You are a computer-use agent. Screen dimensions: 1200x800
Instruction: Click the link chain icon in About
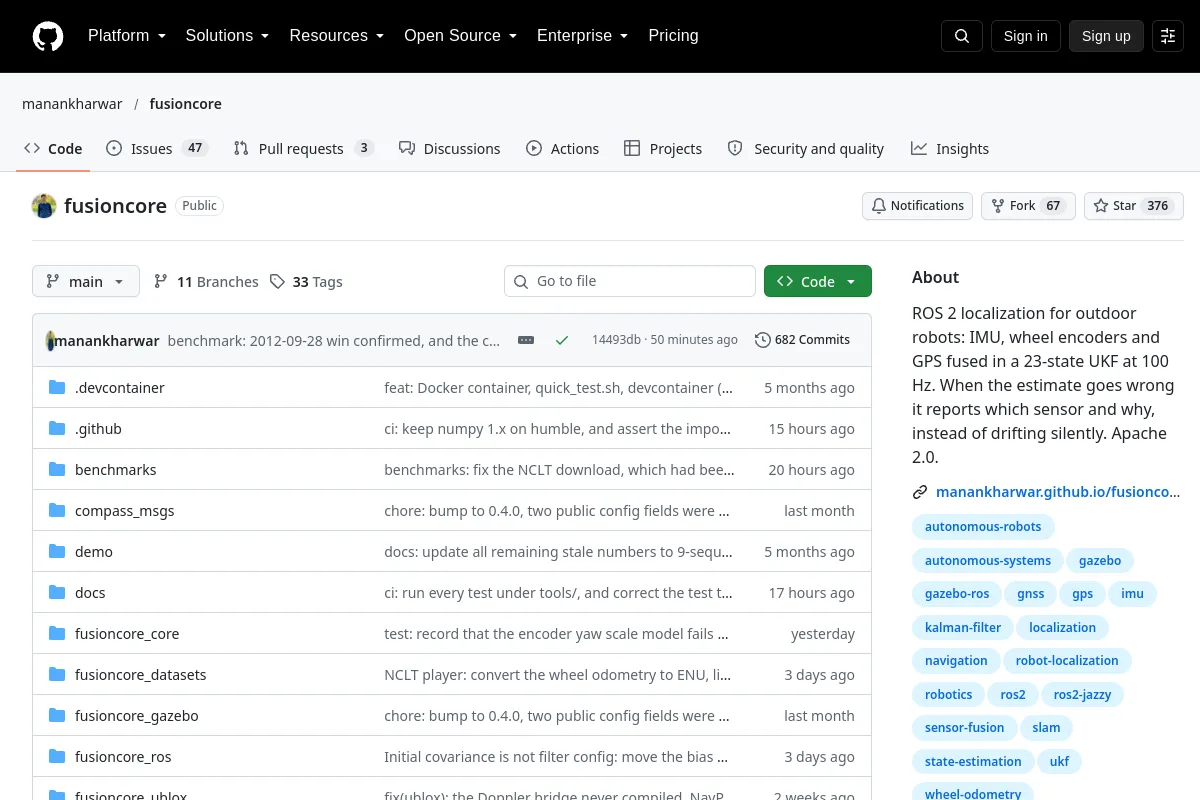click(920, 492)
